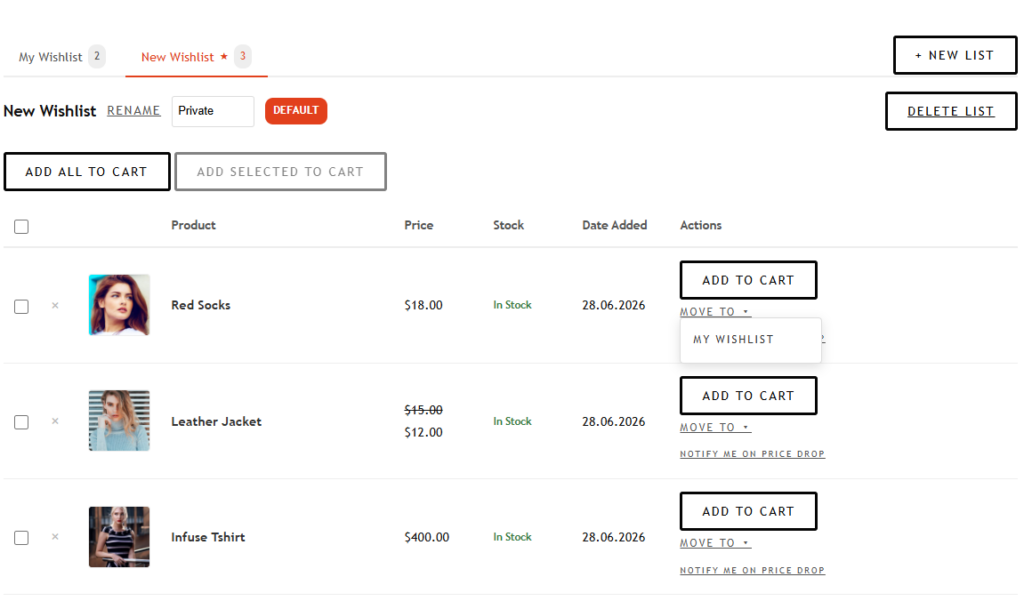Remove Red Socks with its x icon
This screenshot has width=1024, height=609.
[x=55, y=305]
